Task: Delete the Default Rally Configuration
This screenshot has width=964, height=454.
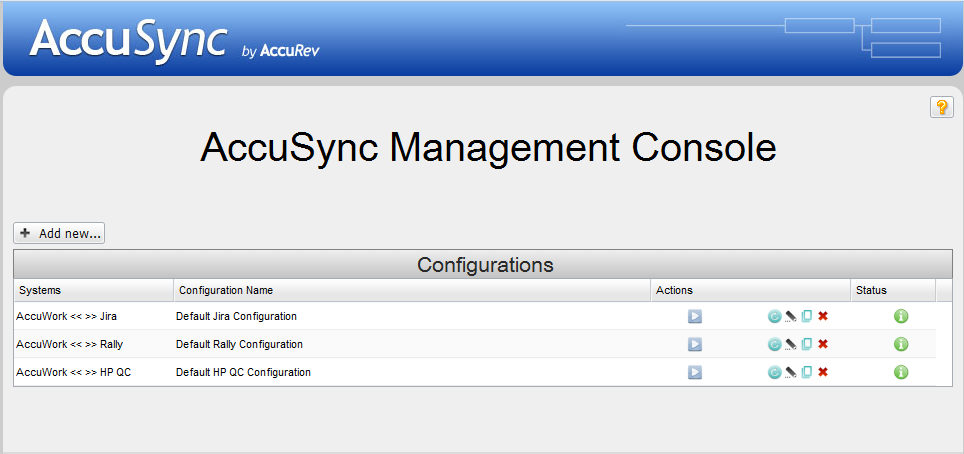Action: pyautogui.click(x=823, y=344)
